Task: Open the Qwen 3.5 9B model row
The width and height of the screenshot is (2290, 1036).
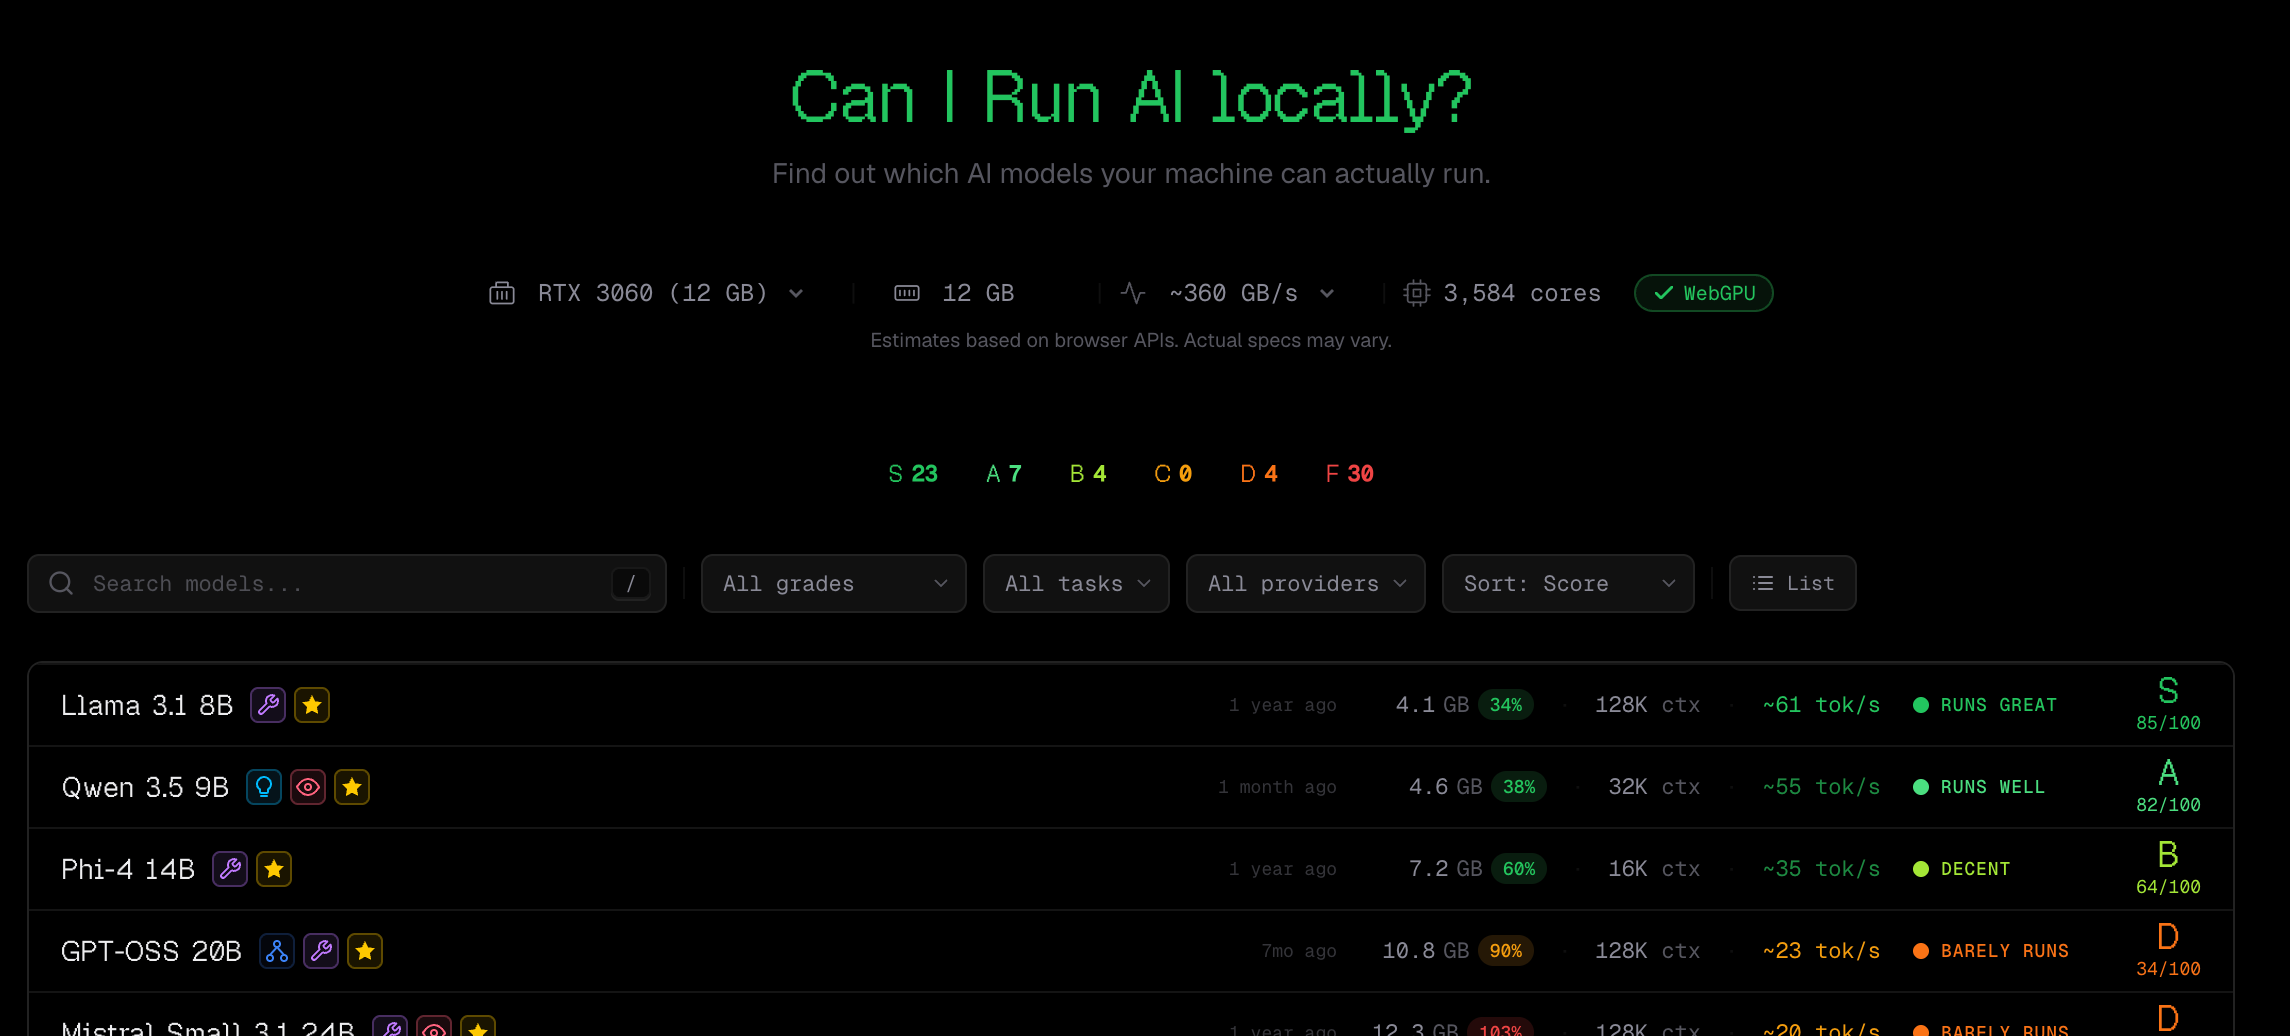Action: pyautogui.click(x=1131, y=787)
